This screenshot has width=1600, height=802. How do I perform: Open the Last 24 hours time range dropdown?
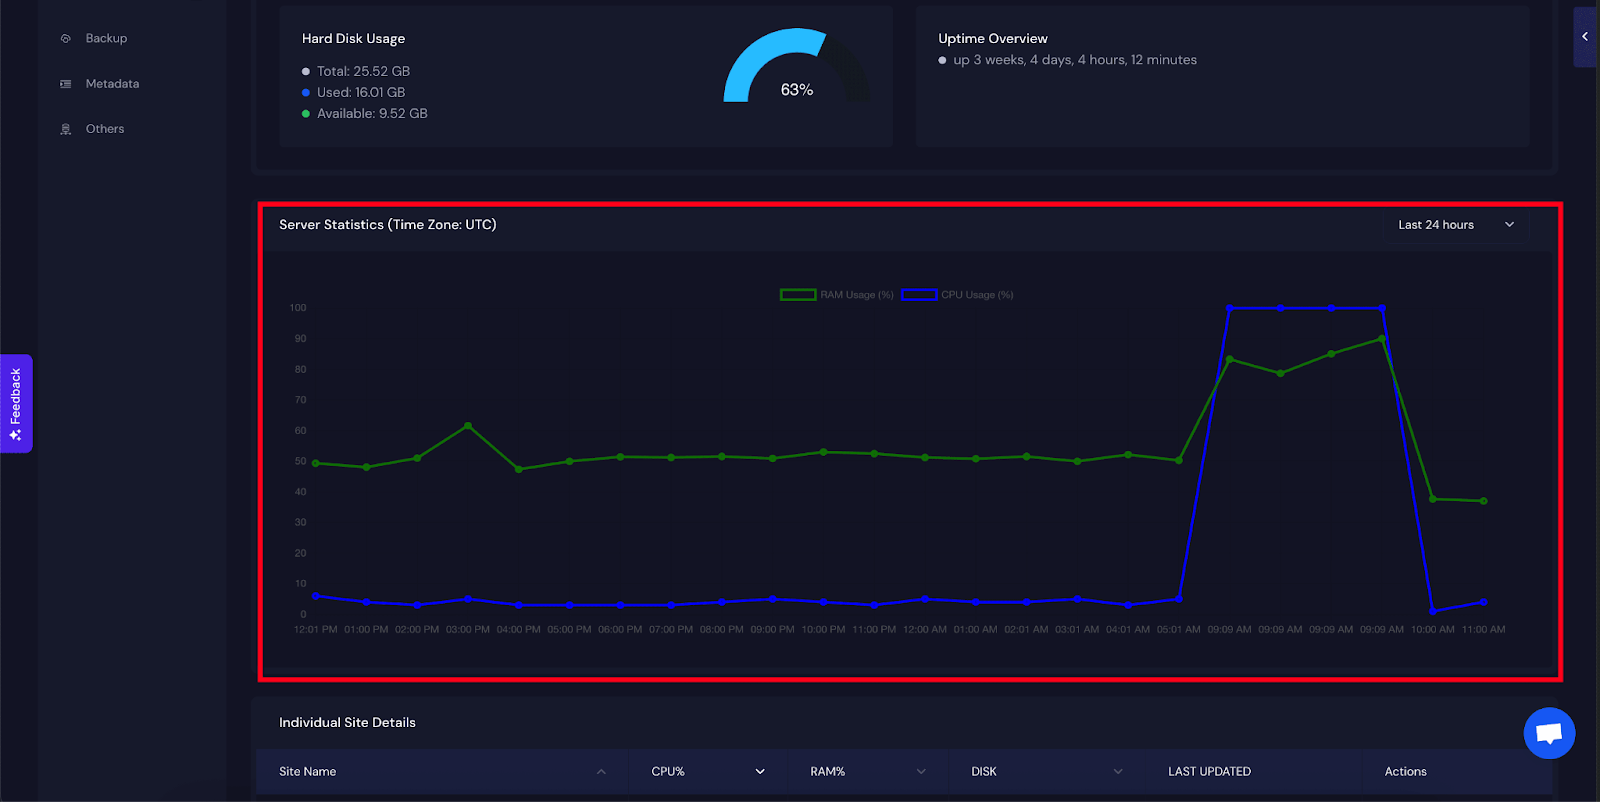(x=1455, y=225)
